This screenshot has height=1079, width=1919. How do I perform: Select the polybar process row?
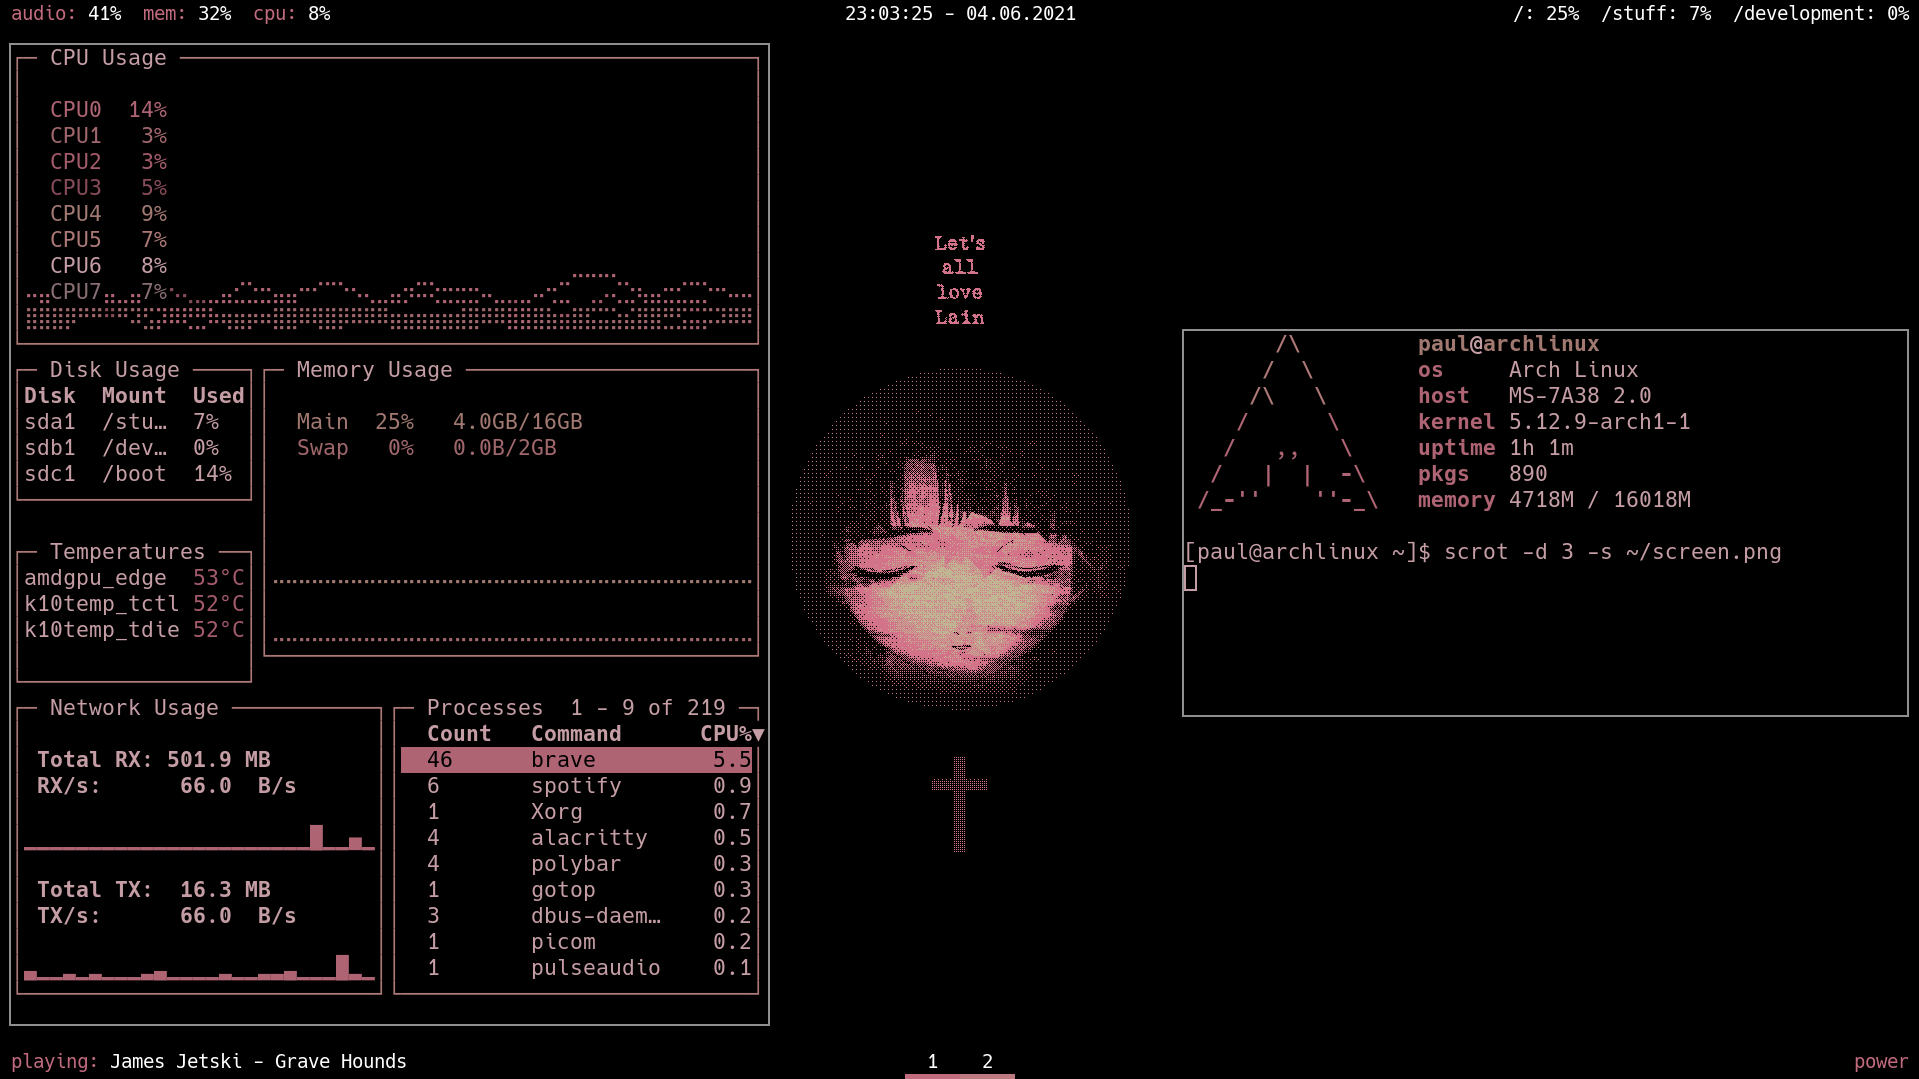coord(577,864)
